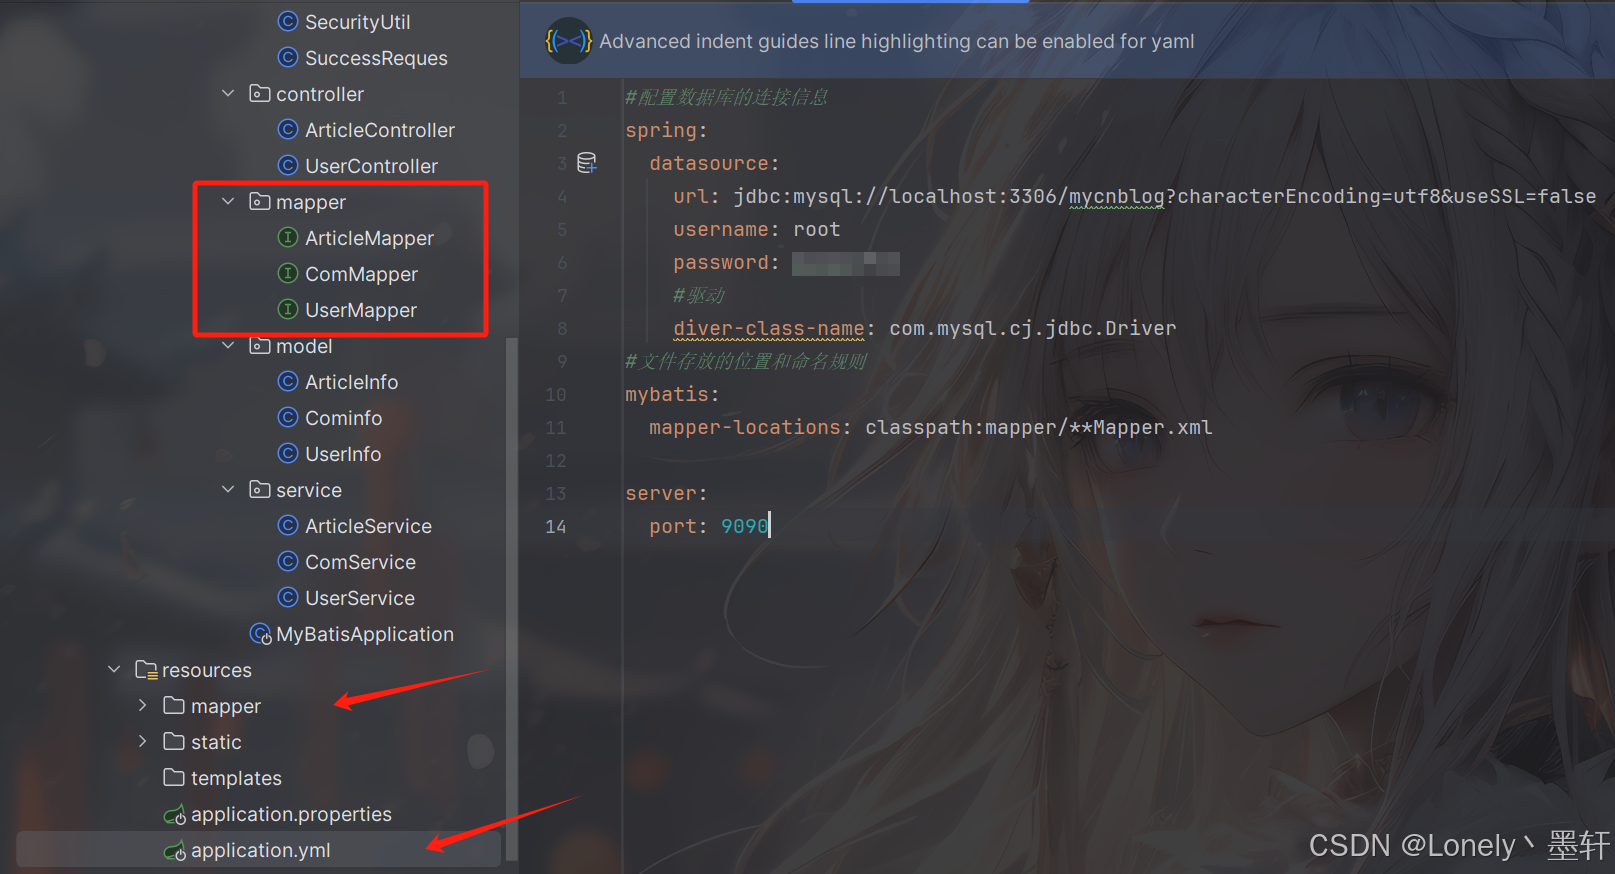Click the 'mybatis:' key
Viewport: 1615px width, 874px height.
pyautogui.click(x=672, y=394)
